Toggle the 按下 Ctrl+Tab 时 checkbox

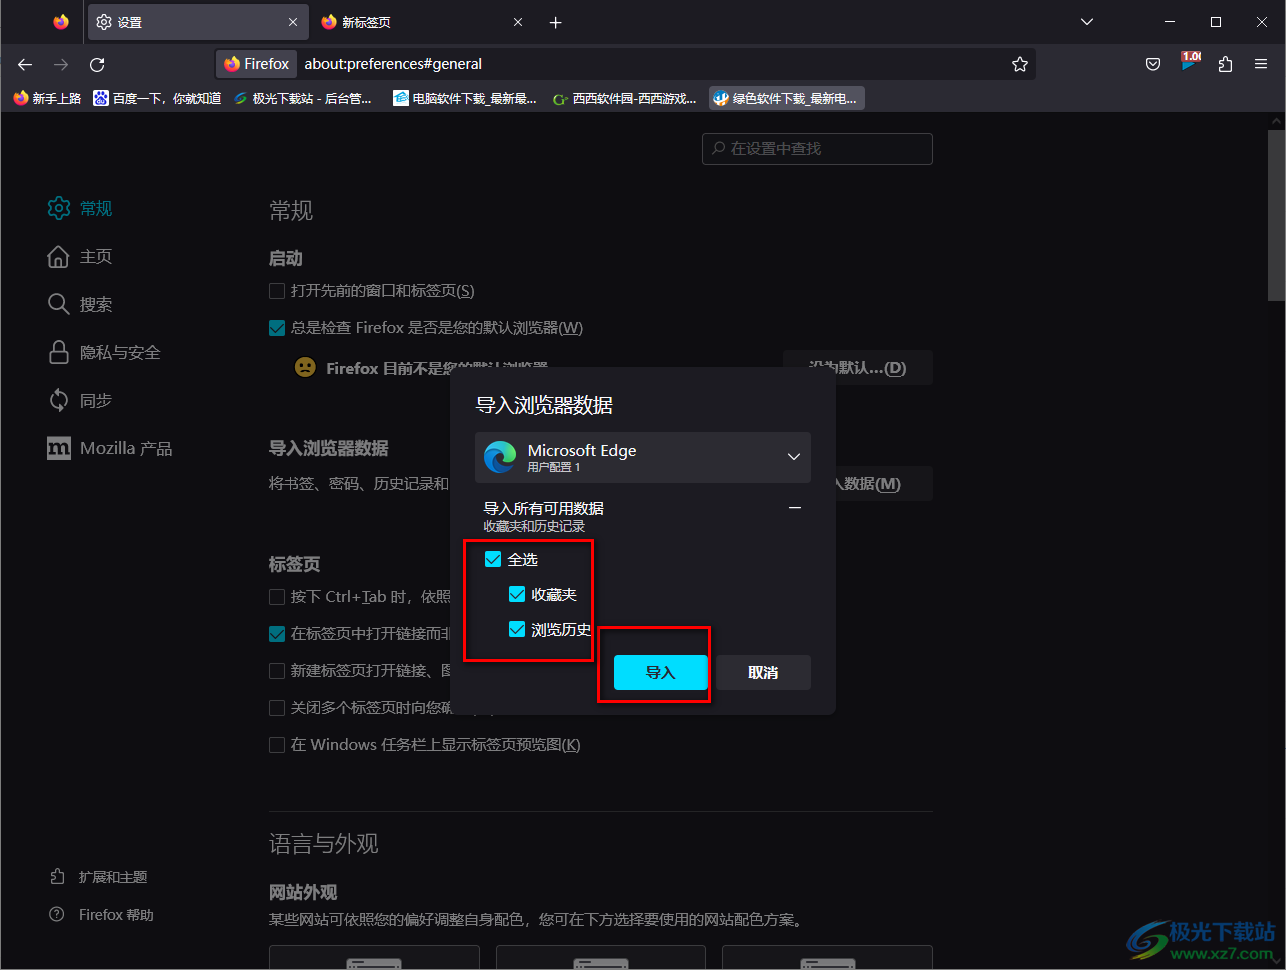tap(277, 597)
